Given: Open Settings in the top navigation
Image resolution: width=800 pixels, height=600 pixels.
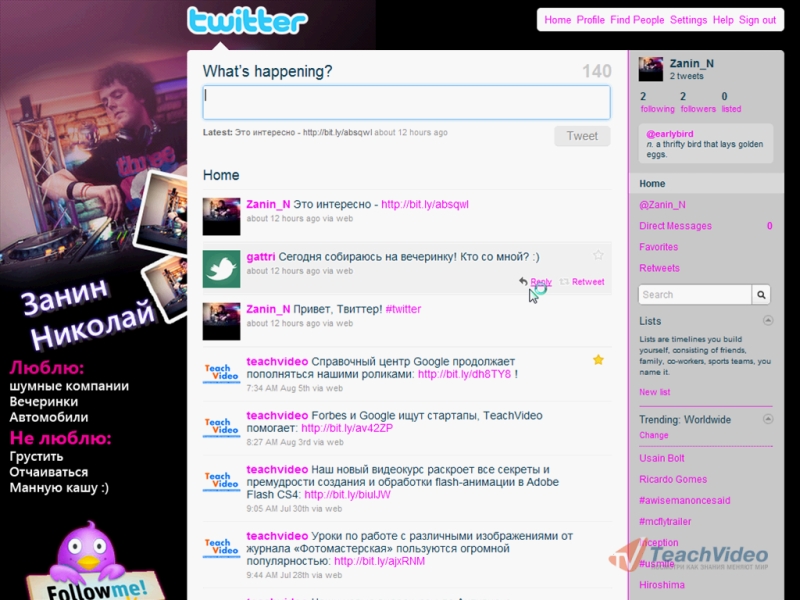Looking at the screenshot, I should (x=688, y=20).
